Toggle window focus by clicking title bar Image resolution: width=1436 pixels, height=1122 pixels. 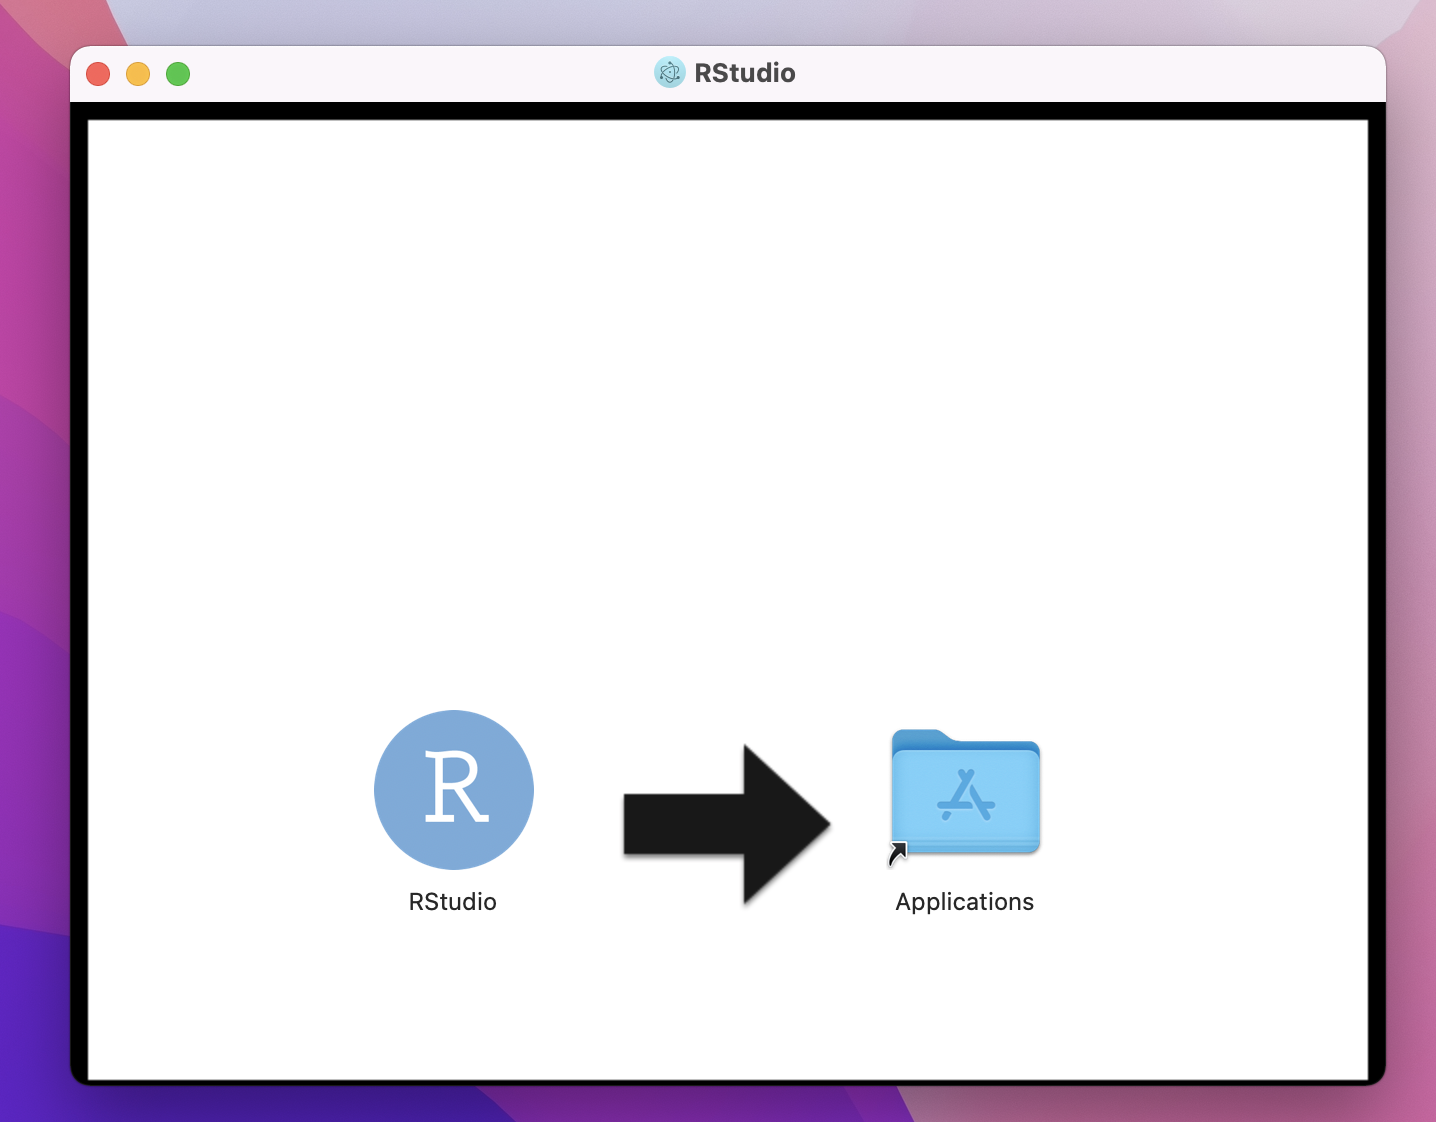tap(400, 72)
